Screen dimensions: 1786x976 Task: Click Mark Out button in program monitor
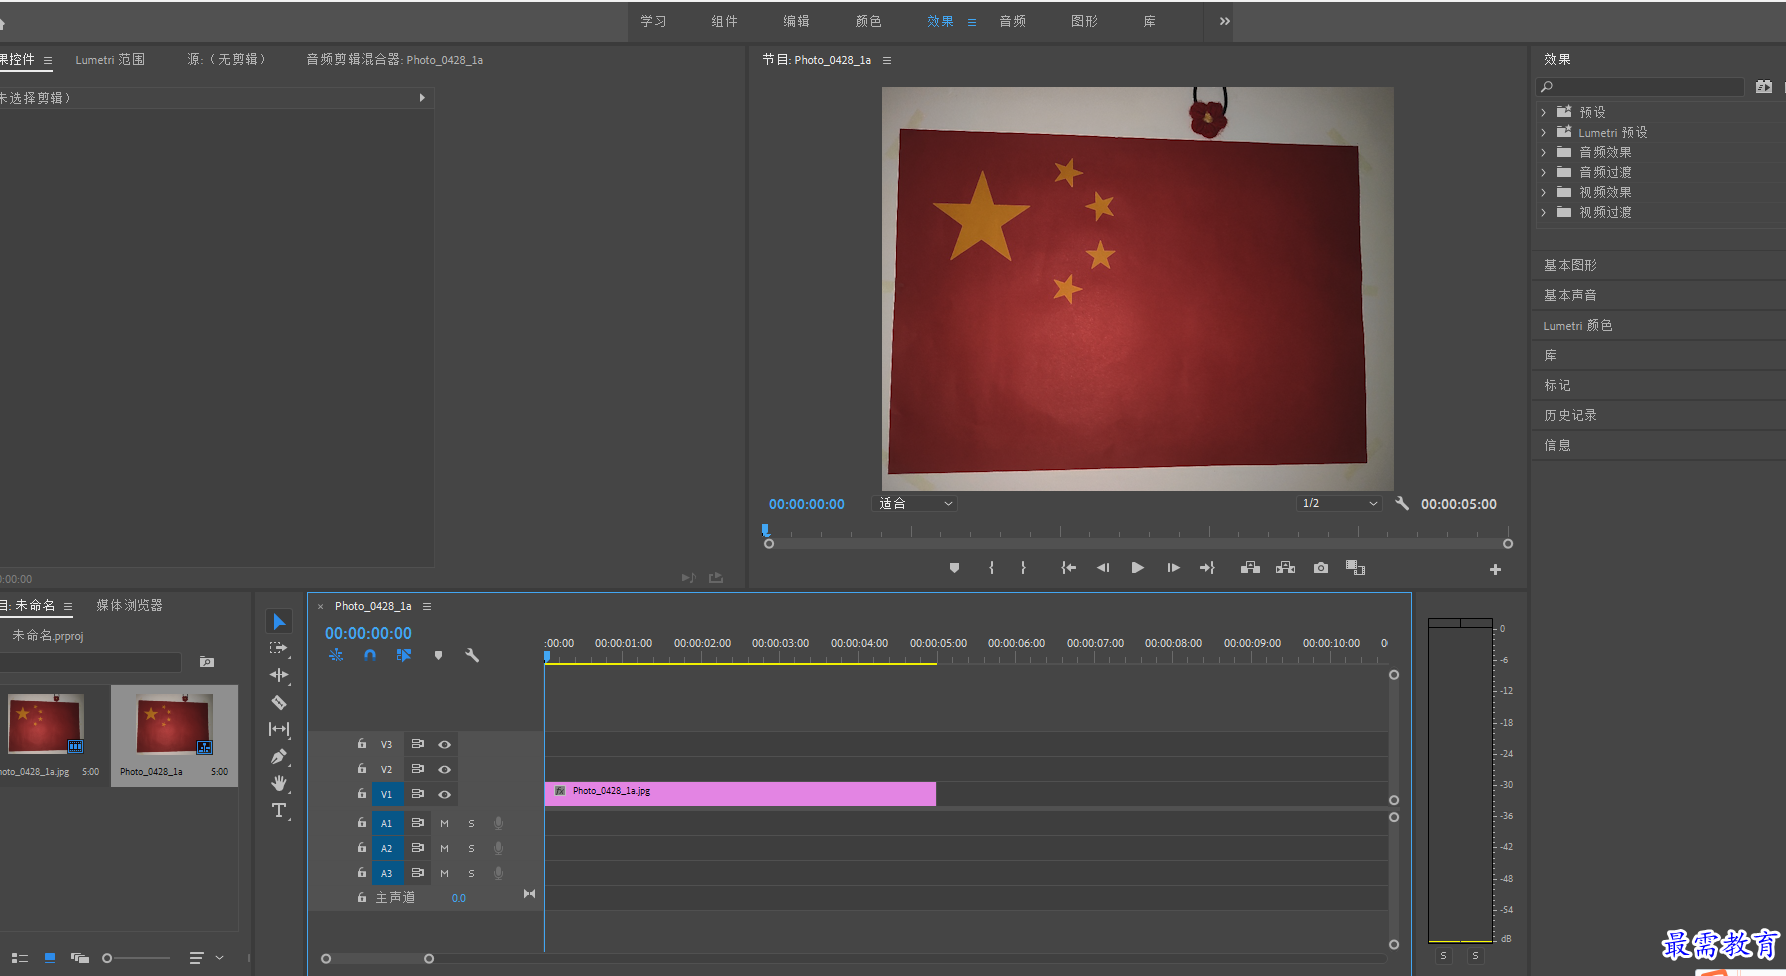pyautogui.click(x=1023, y=568)
